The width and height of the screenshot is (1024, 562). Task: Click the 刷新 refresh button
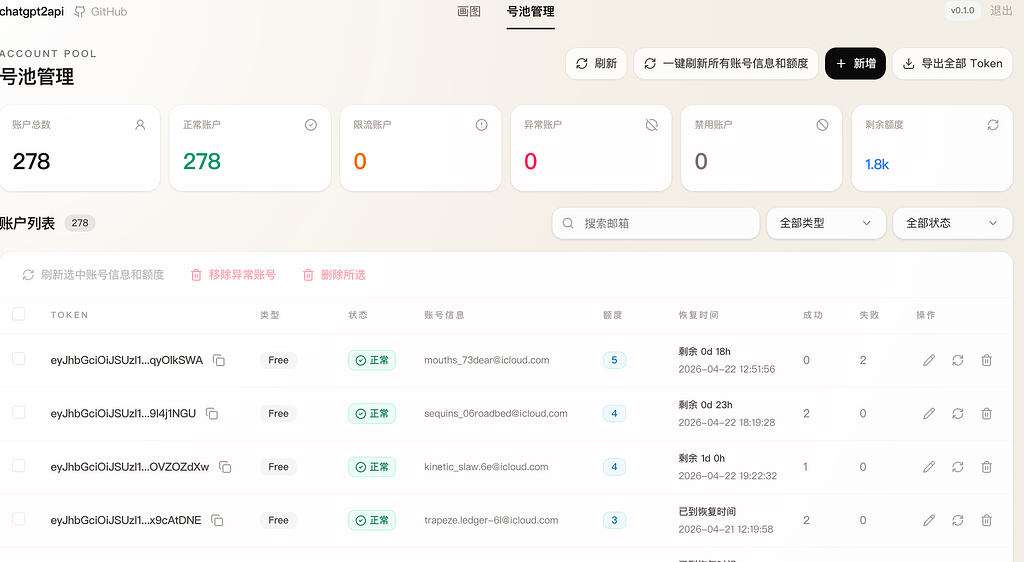pyautogui.click(x=596, y=63)
